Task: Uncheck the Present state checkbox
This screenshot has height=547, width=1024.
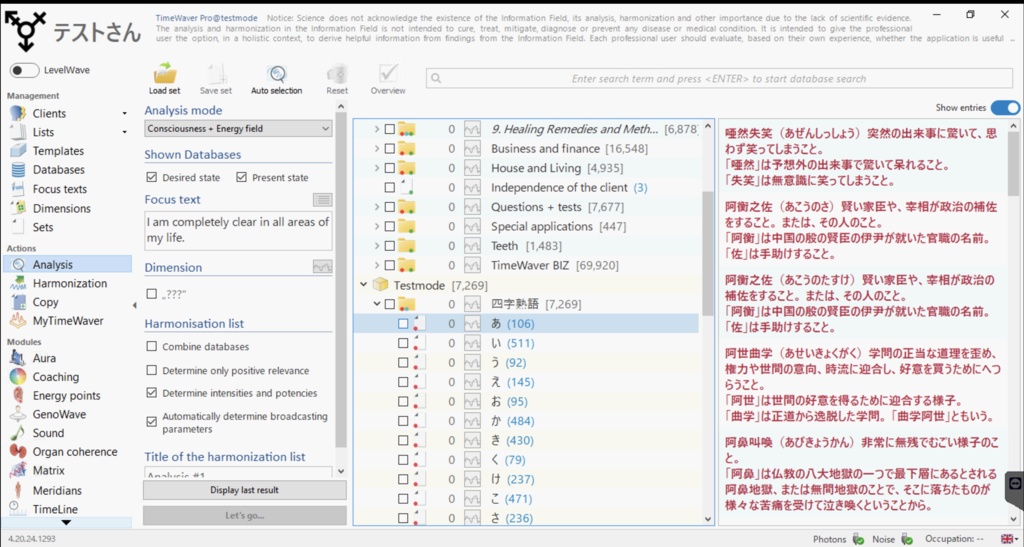Action: tap(241, 178)
